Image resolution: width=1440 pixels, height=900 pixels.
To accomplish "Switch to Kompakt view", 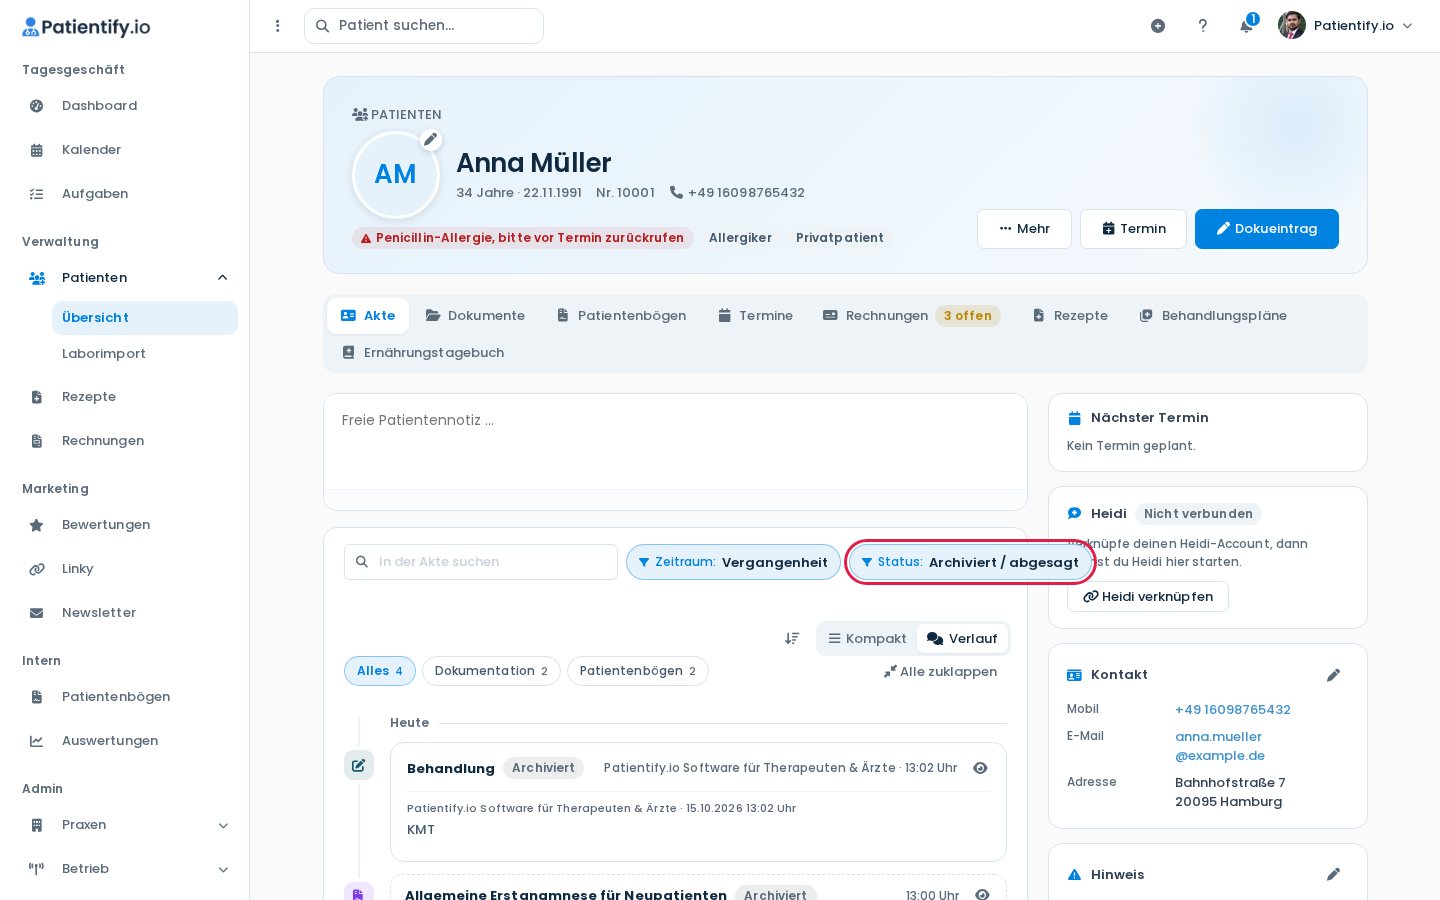I will (867, 639).
